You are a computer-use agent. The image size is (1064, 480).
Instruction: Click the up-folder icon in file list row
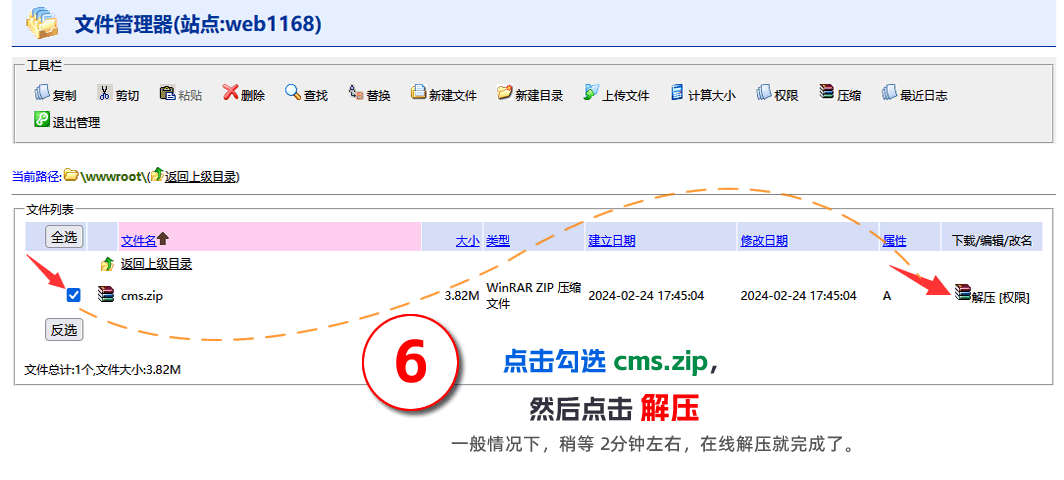click(107, 264)
